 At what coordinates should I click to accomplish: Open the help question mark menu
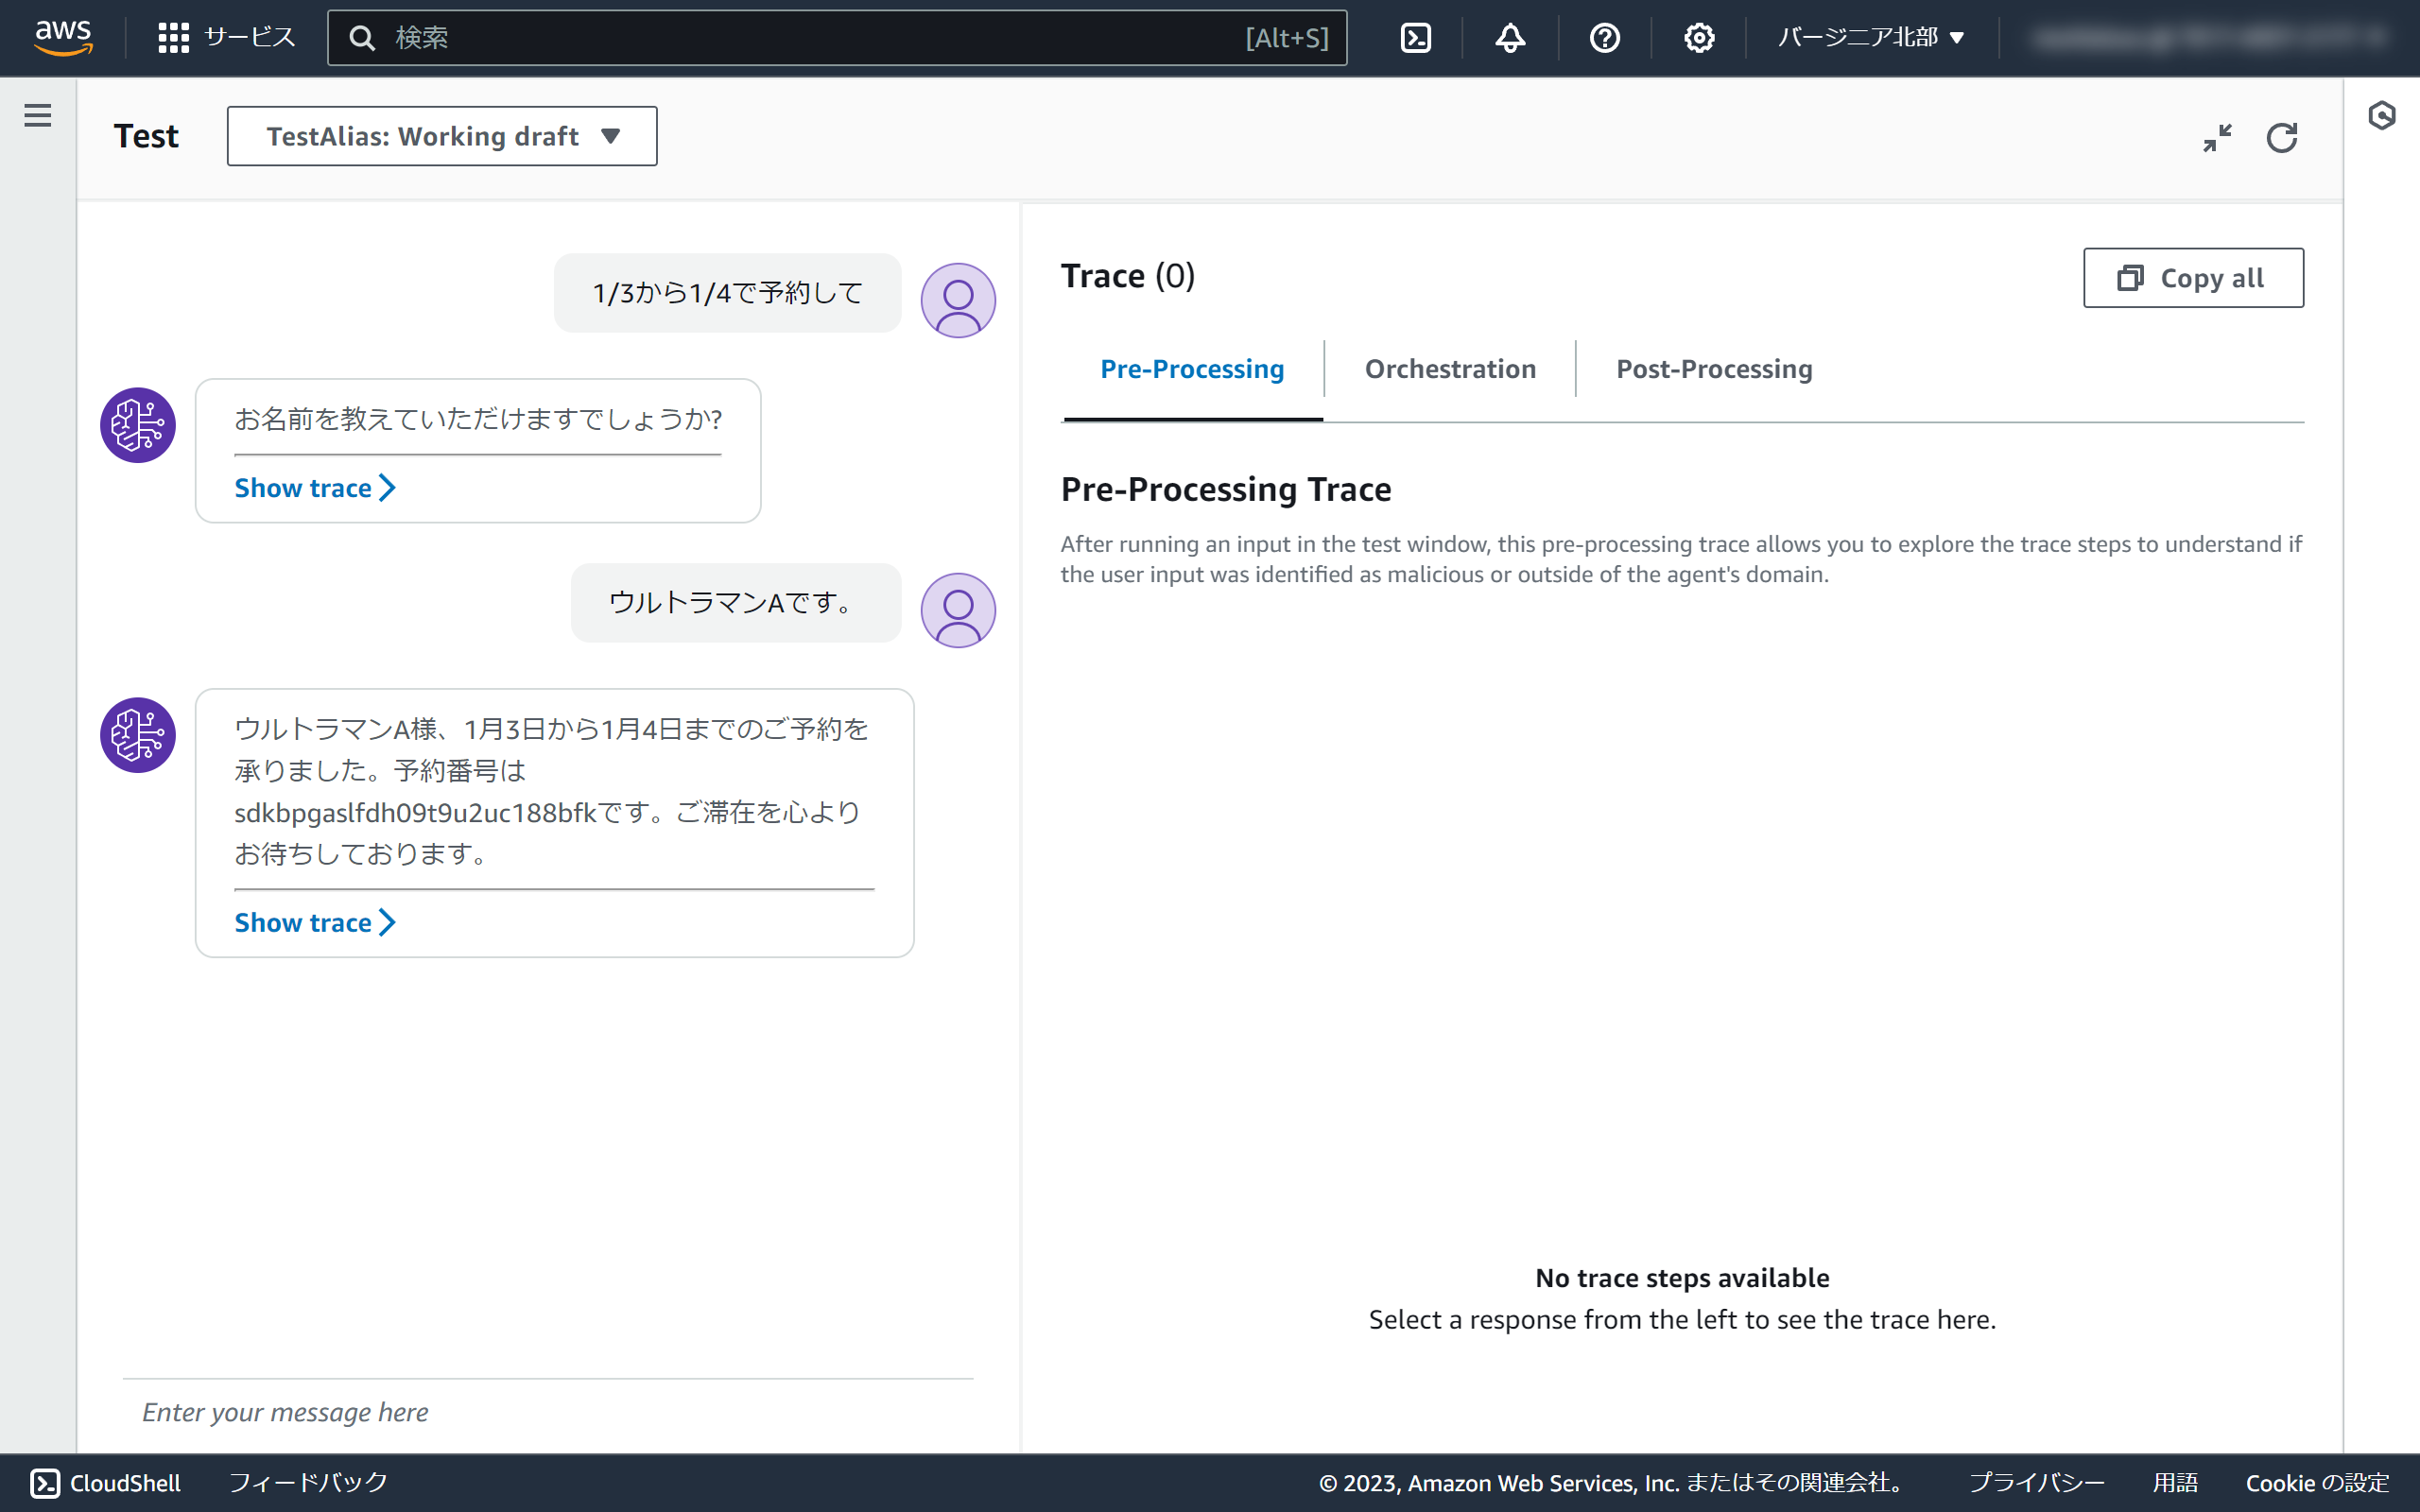pyautogui.click(x=1604, y=38)
